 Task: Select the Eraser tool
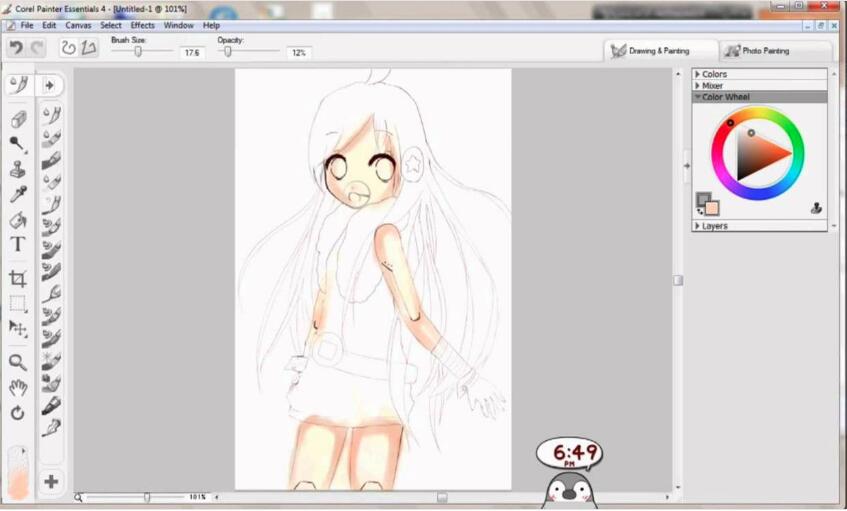[x=18, y=119]
